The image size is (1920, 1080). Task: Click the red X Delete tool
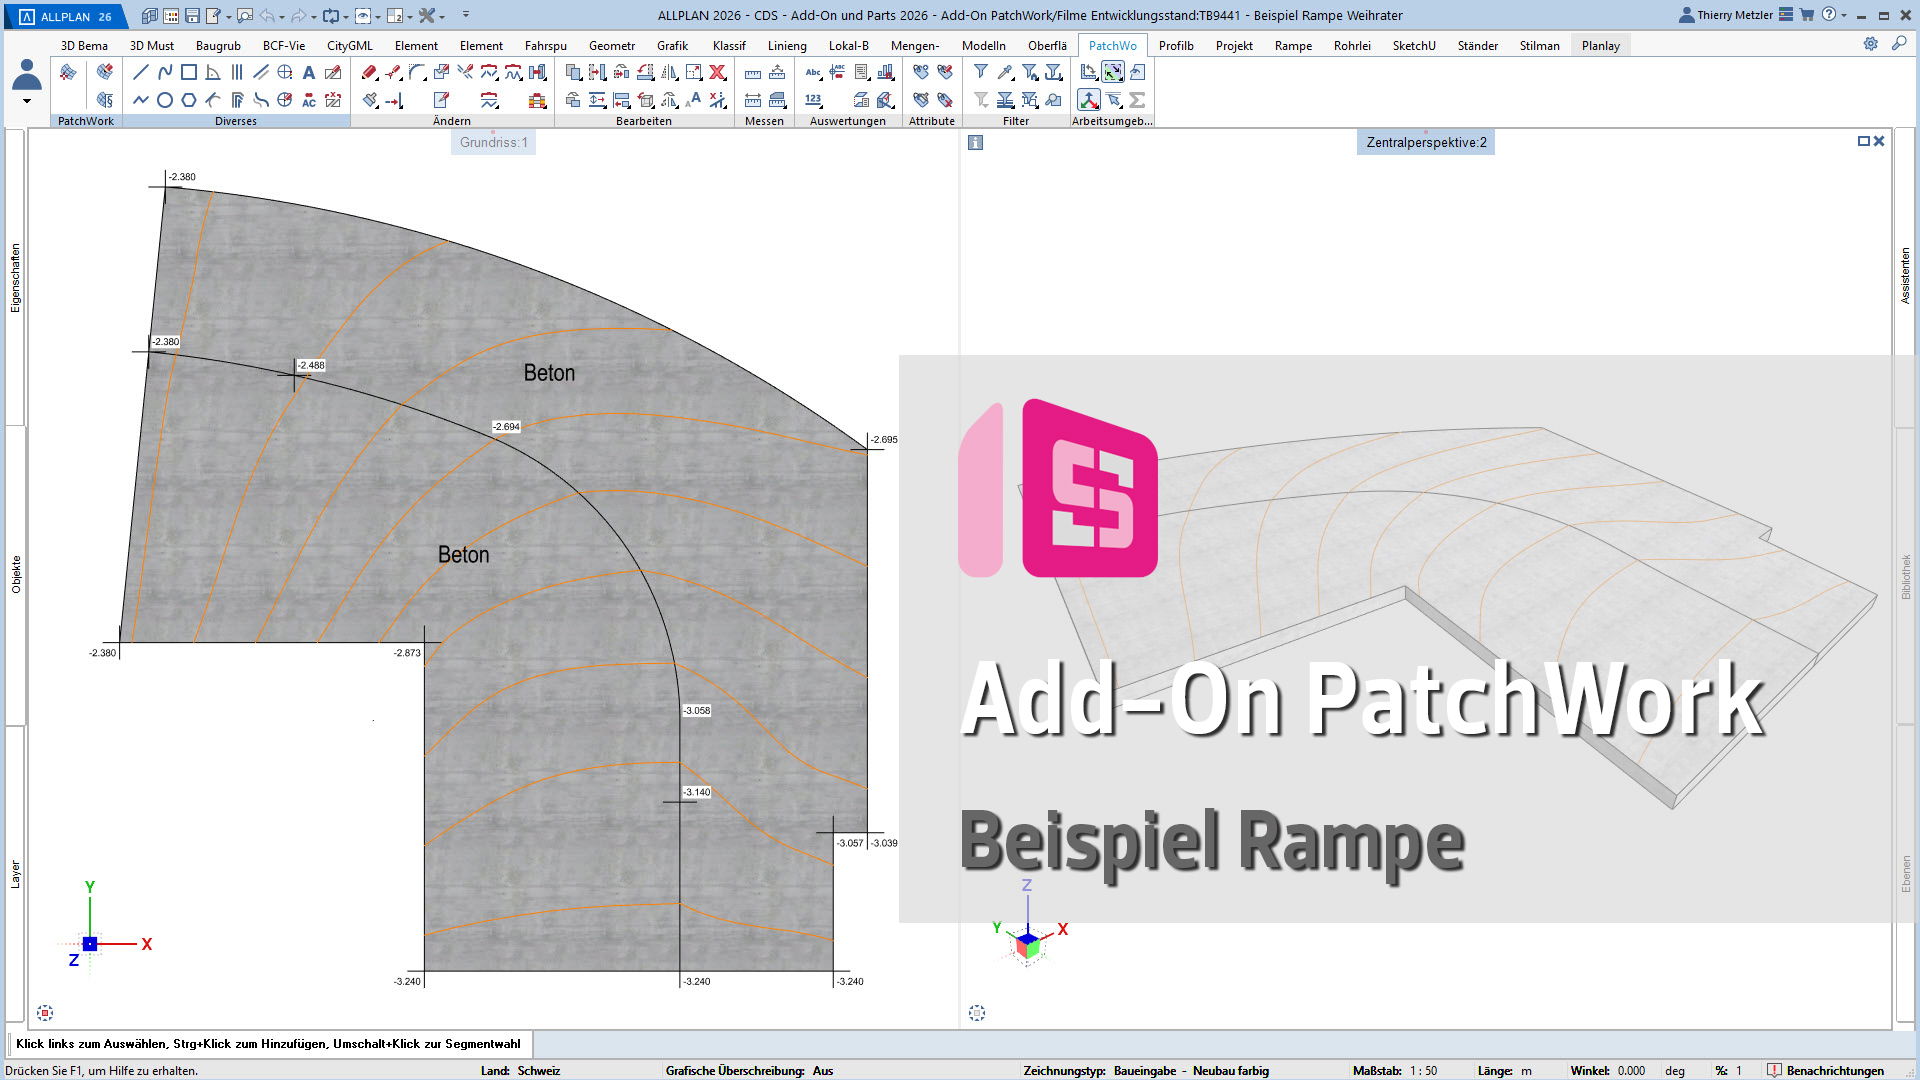717,72
